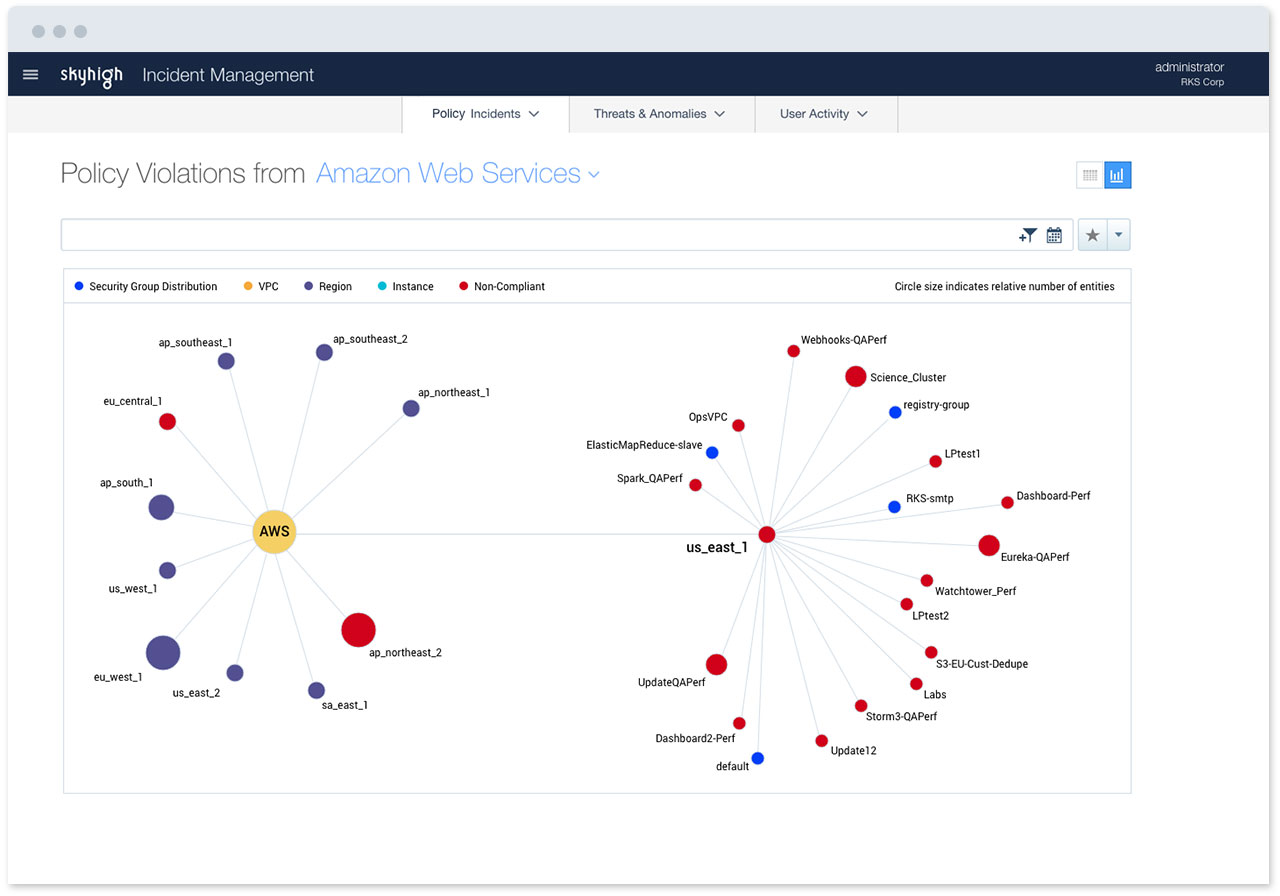Click the administrator account label

coord(1189,67)
